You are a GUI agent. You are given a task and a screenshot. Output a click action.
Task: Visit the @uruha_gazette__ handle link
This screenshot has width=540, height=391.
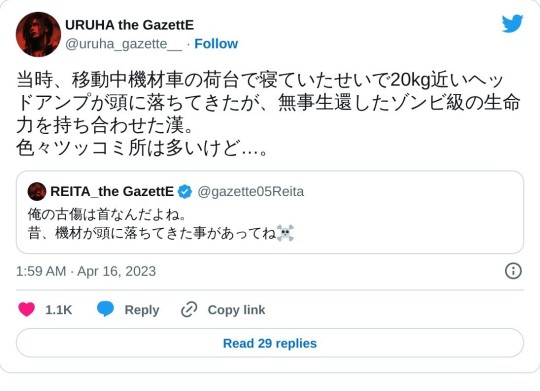tap(124, 44)
